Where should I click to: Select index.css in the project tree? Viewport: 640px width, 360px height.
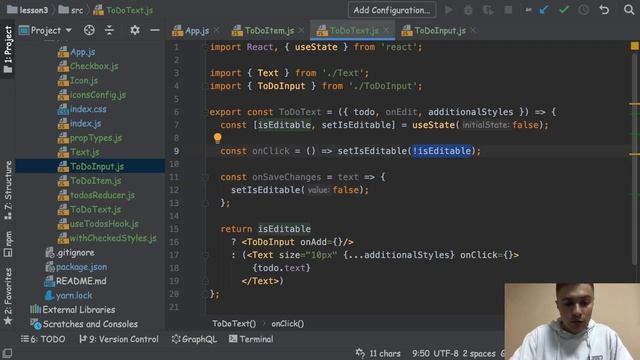click(82, 109)
